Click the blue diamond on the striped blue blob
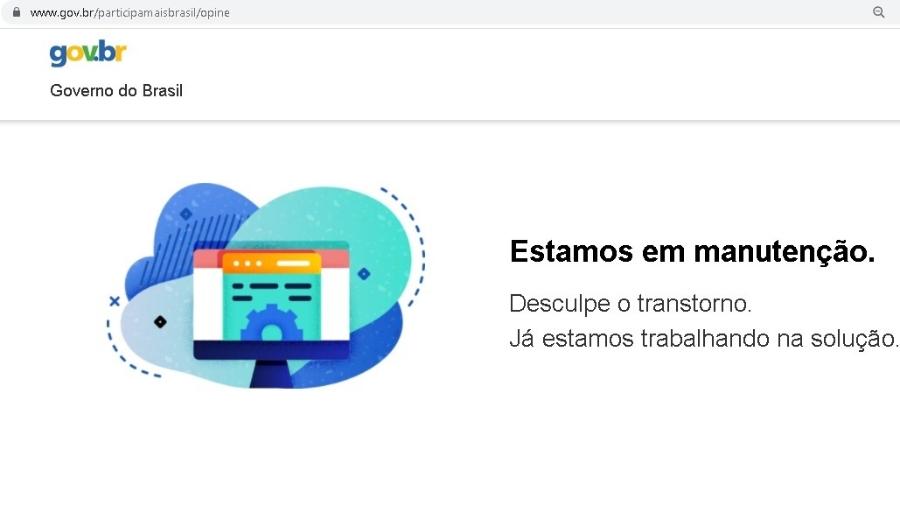The image size is (900, 506). (x=186, y=214)
